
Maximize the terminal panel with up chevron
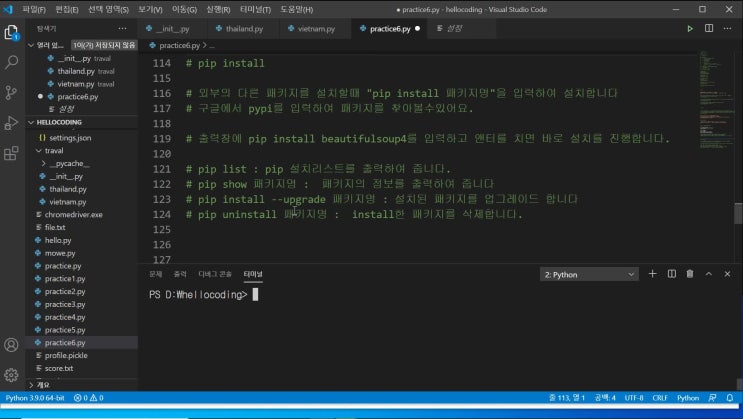(x=709, y=274)
